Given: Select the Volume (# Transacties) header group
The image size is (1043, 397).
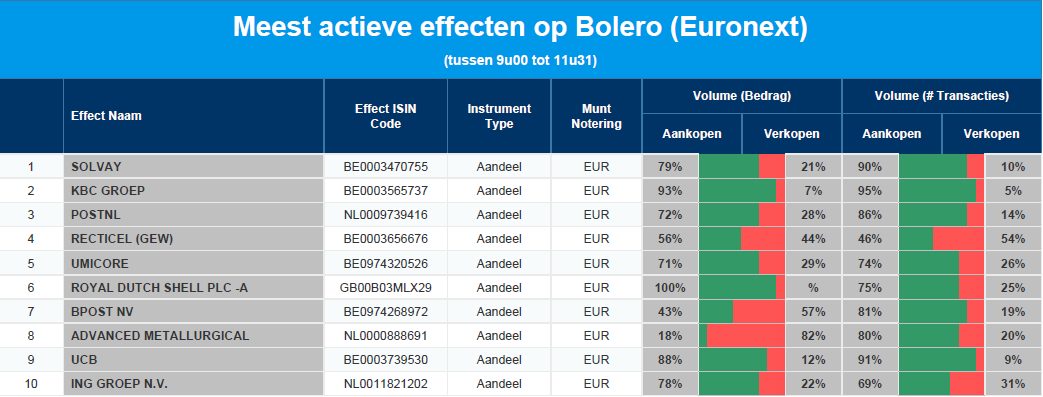Looking at the screenshot, I should point(942,96).
